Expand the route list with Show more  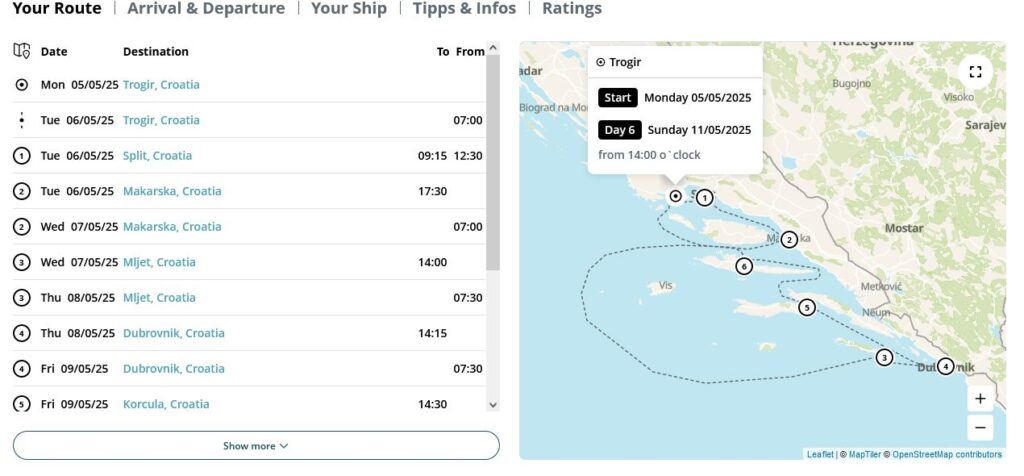click(255, 446)
